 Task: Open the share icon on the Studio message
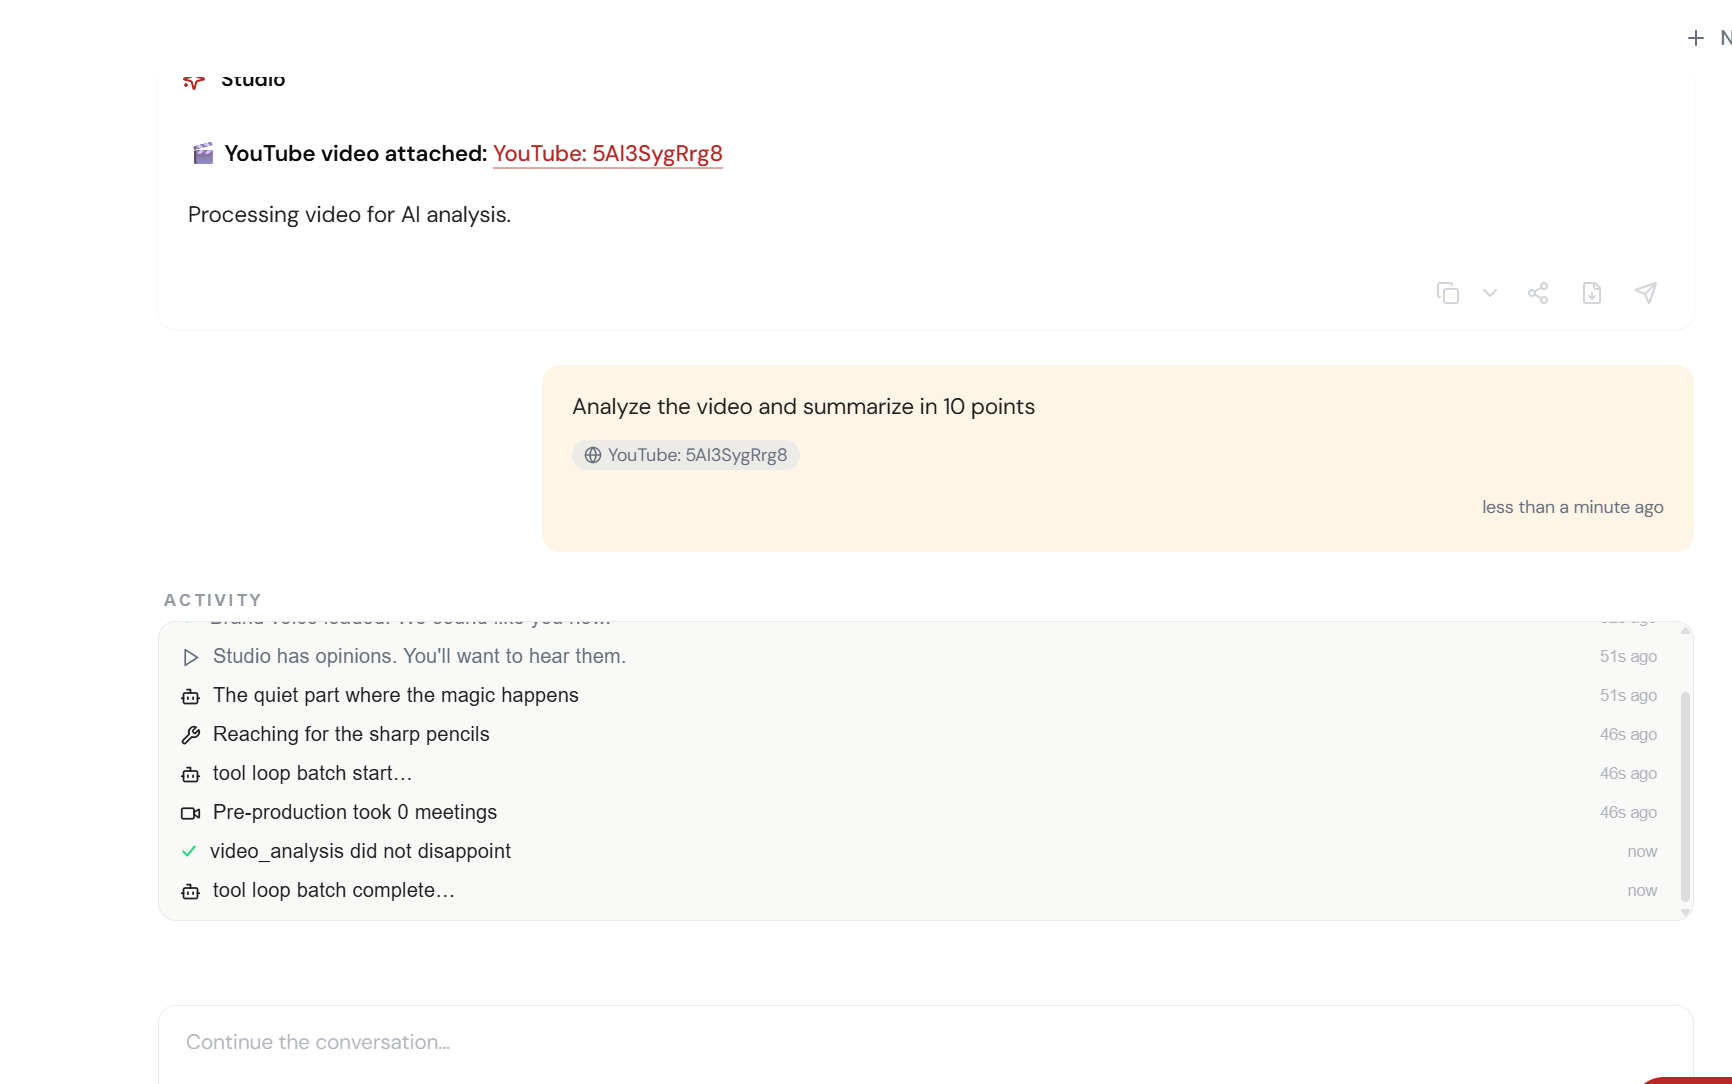pyautogui.click(x=1538, y=292)
